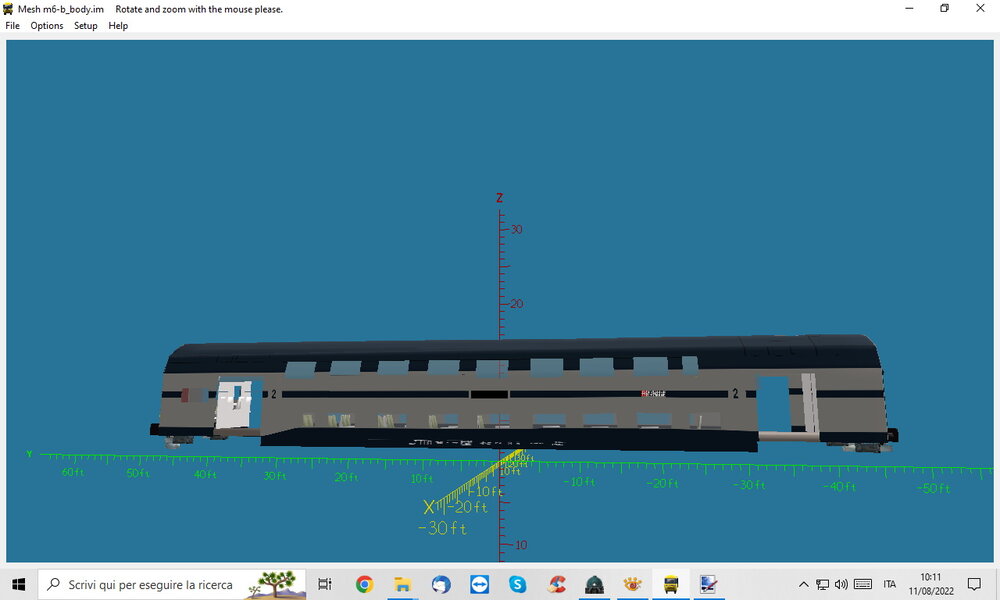Open File Explorer from the taskbar
The width and height of the screenshot is (1000, 600).
[402, 584]
